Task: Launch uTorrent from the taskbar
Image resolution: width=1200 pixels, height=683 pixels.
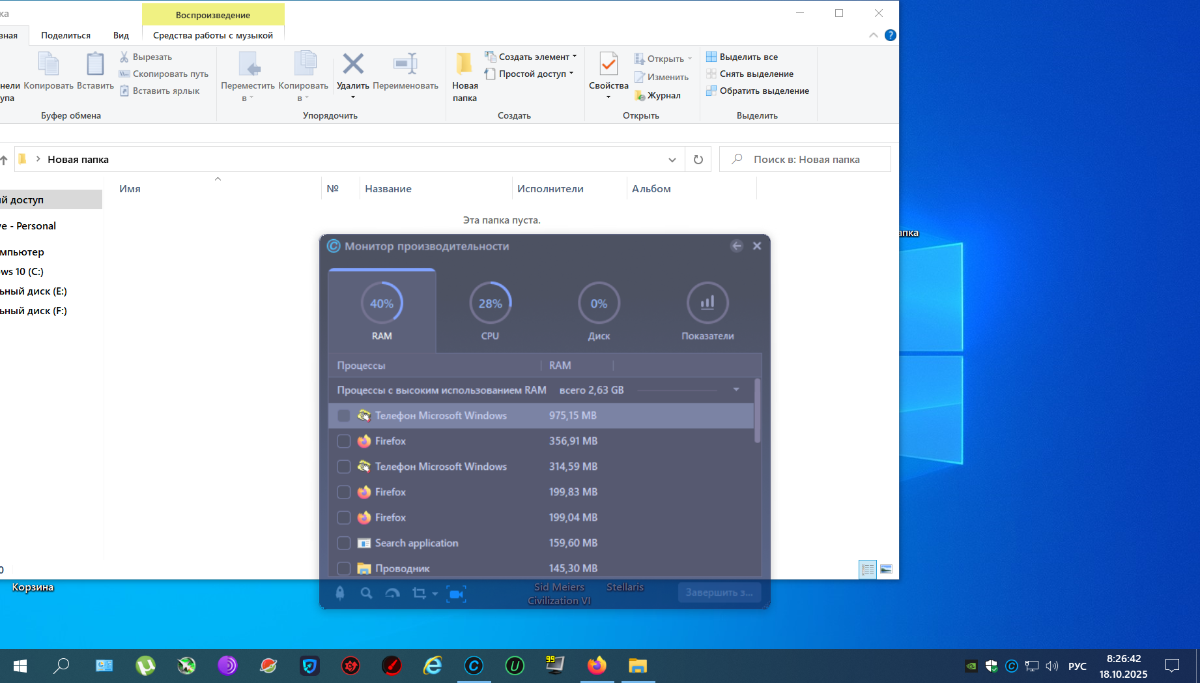Action: pos(145,665)
